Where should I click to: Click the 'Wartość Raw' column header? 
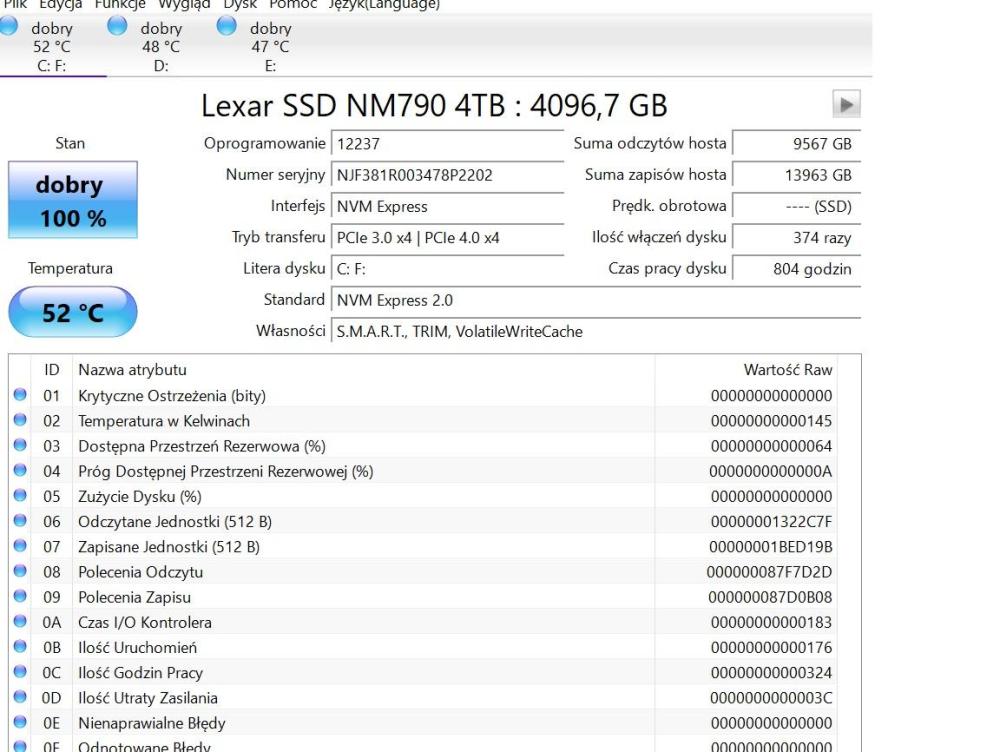[787, 370]
